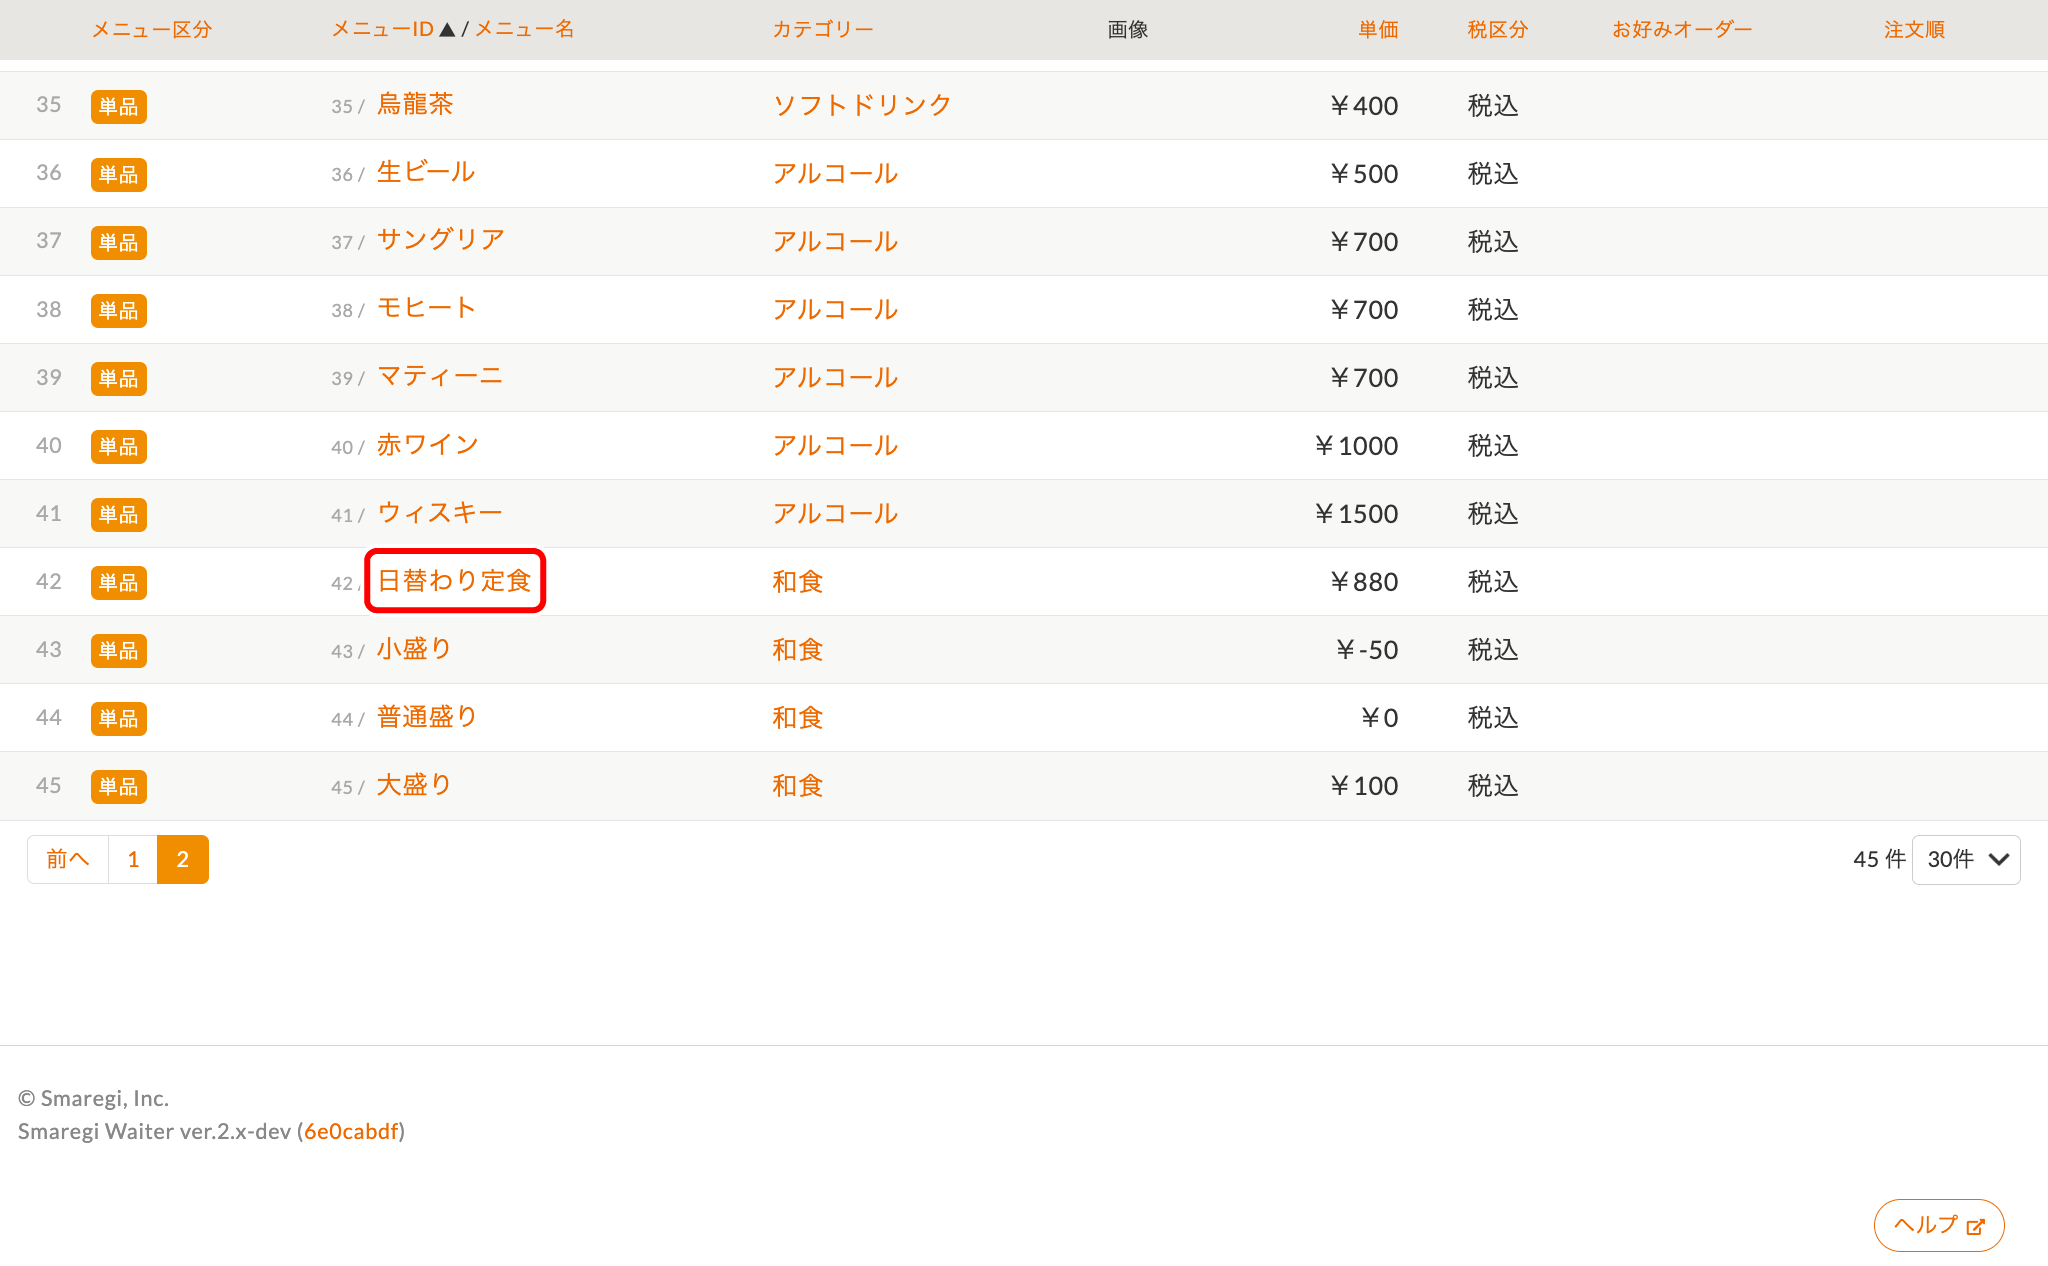The image size is (2048, 1266).
Task: Sort by 単価 column header
Action: coord(1378,30)
